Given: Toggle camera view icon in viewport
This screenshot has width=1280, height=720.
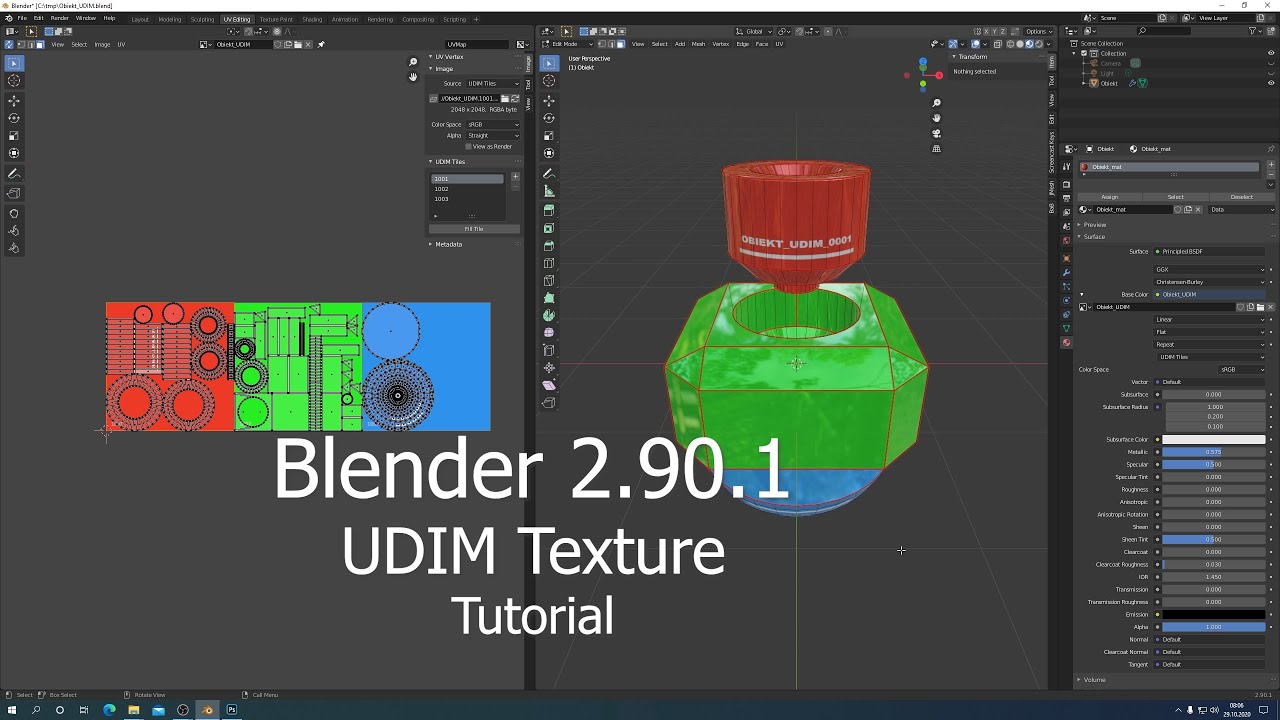Looking at the screenshot, I should (x=937, y=133).
